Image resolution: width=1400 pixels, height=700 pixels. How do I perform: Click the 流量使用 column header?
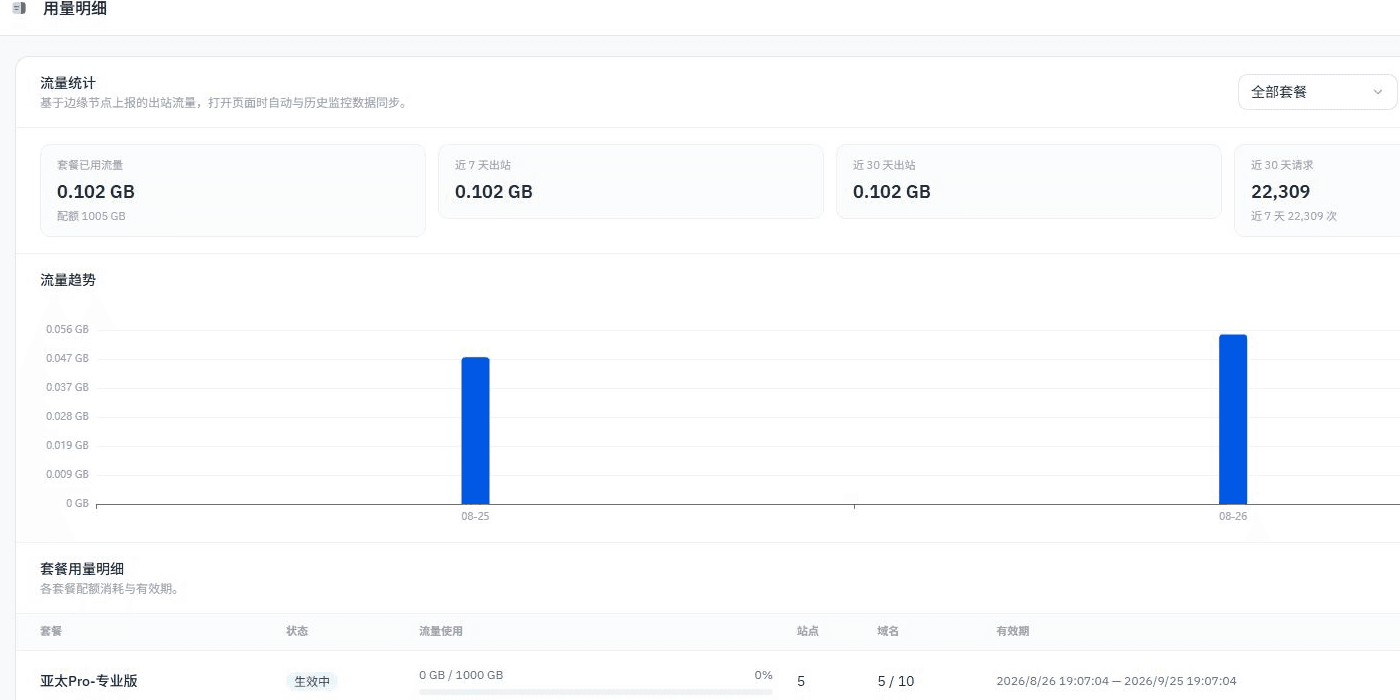441,631
